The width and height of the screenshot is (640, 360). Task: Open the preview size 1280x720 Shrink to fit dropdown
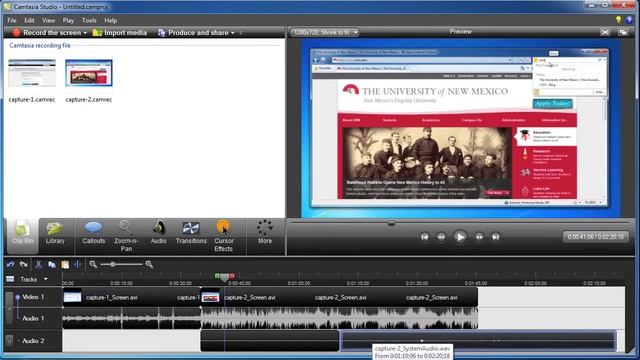325,32
